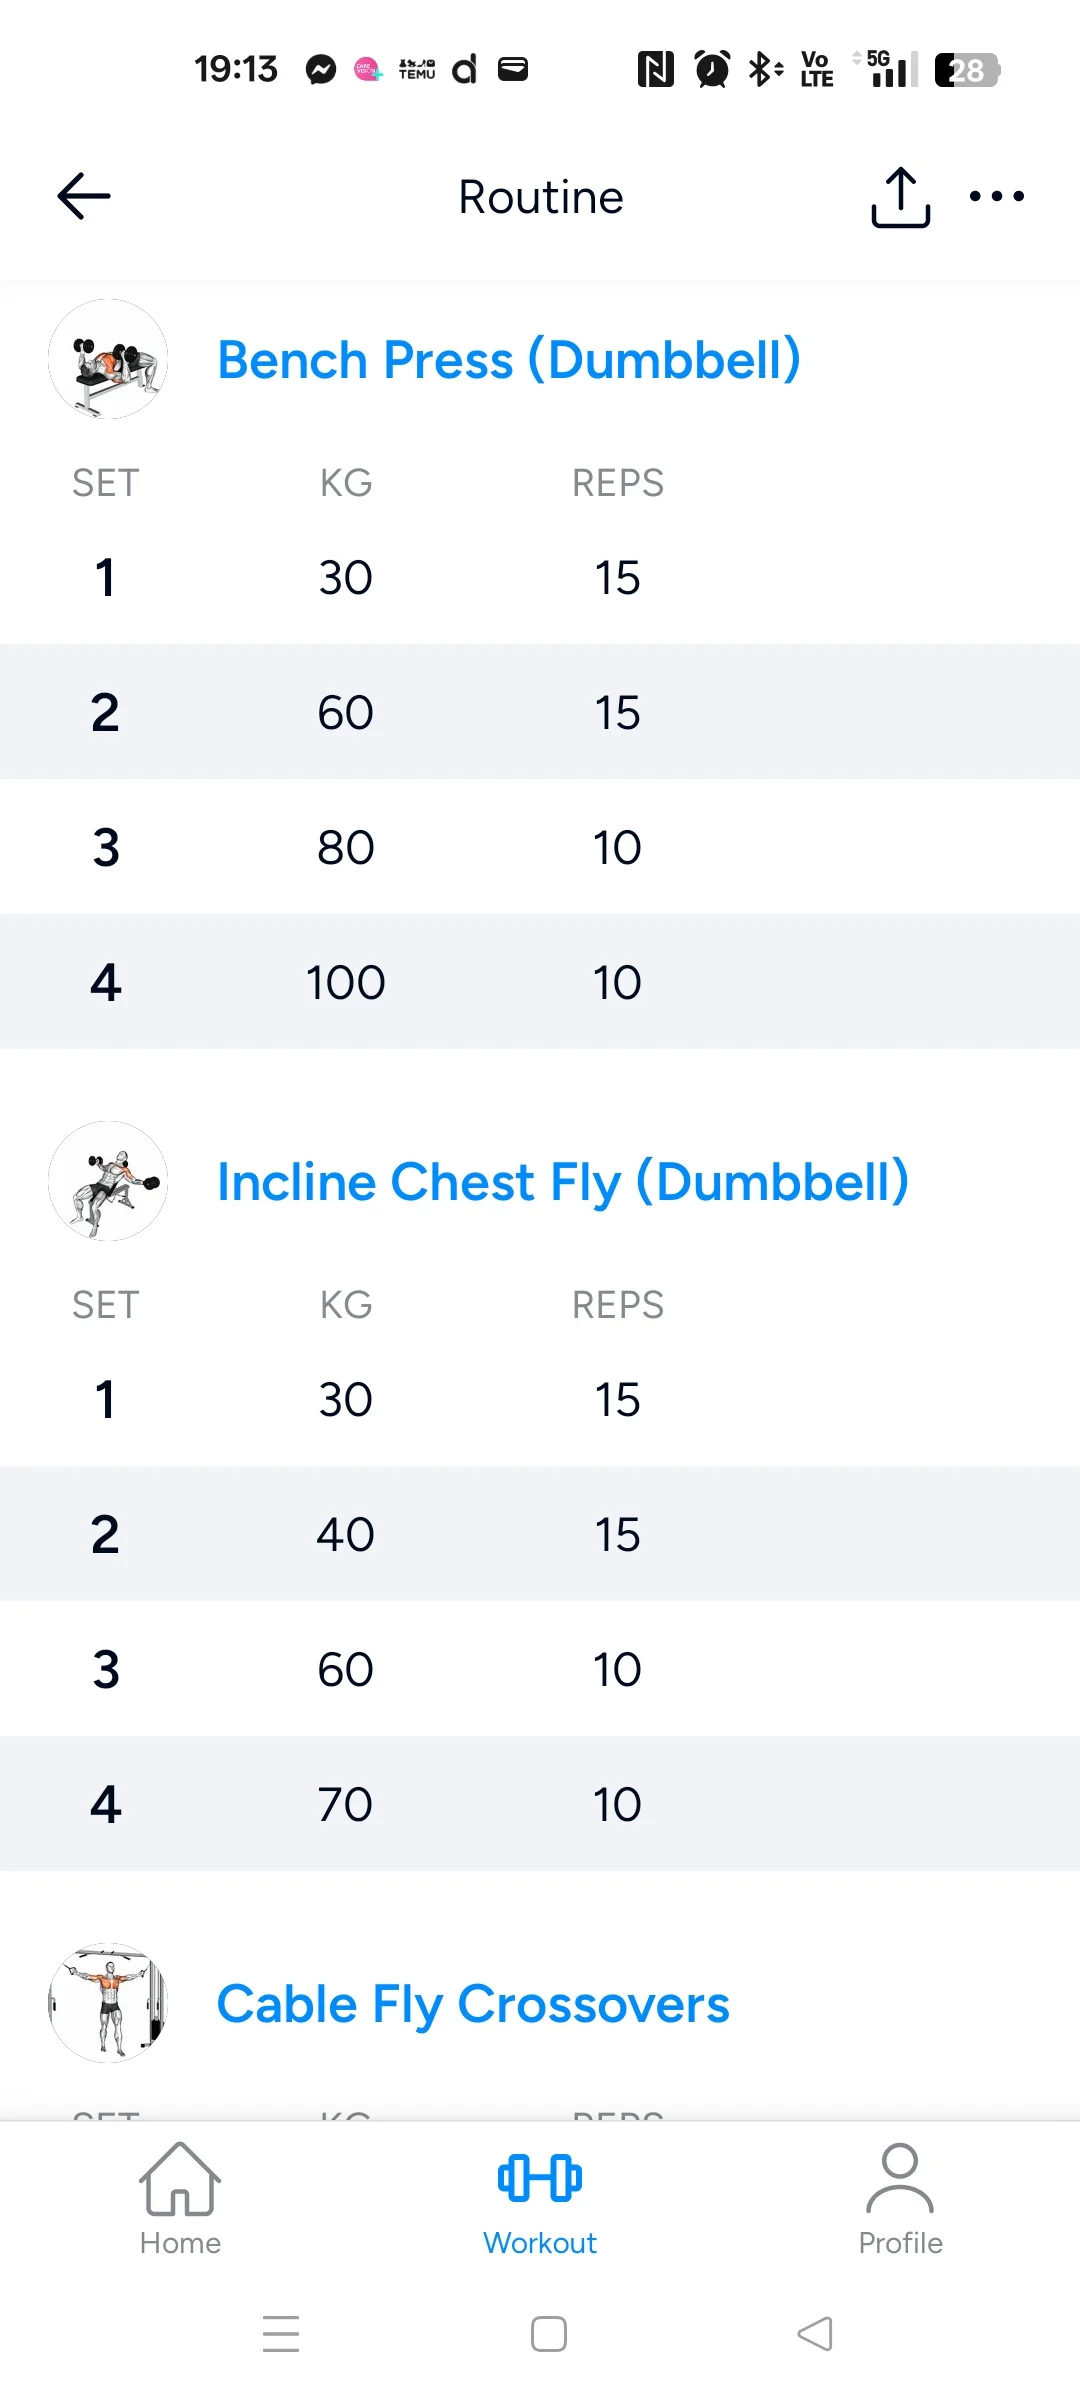Select the 70 kg Incline Fly set
The height and width of the screenshot is (2400, 1080).
(540, 1804)
